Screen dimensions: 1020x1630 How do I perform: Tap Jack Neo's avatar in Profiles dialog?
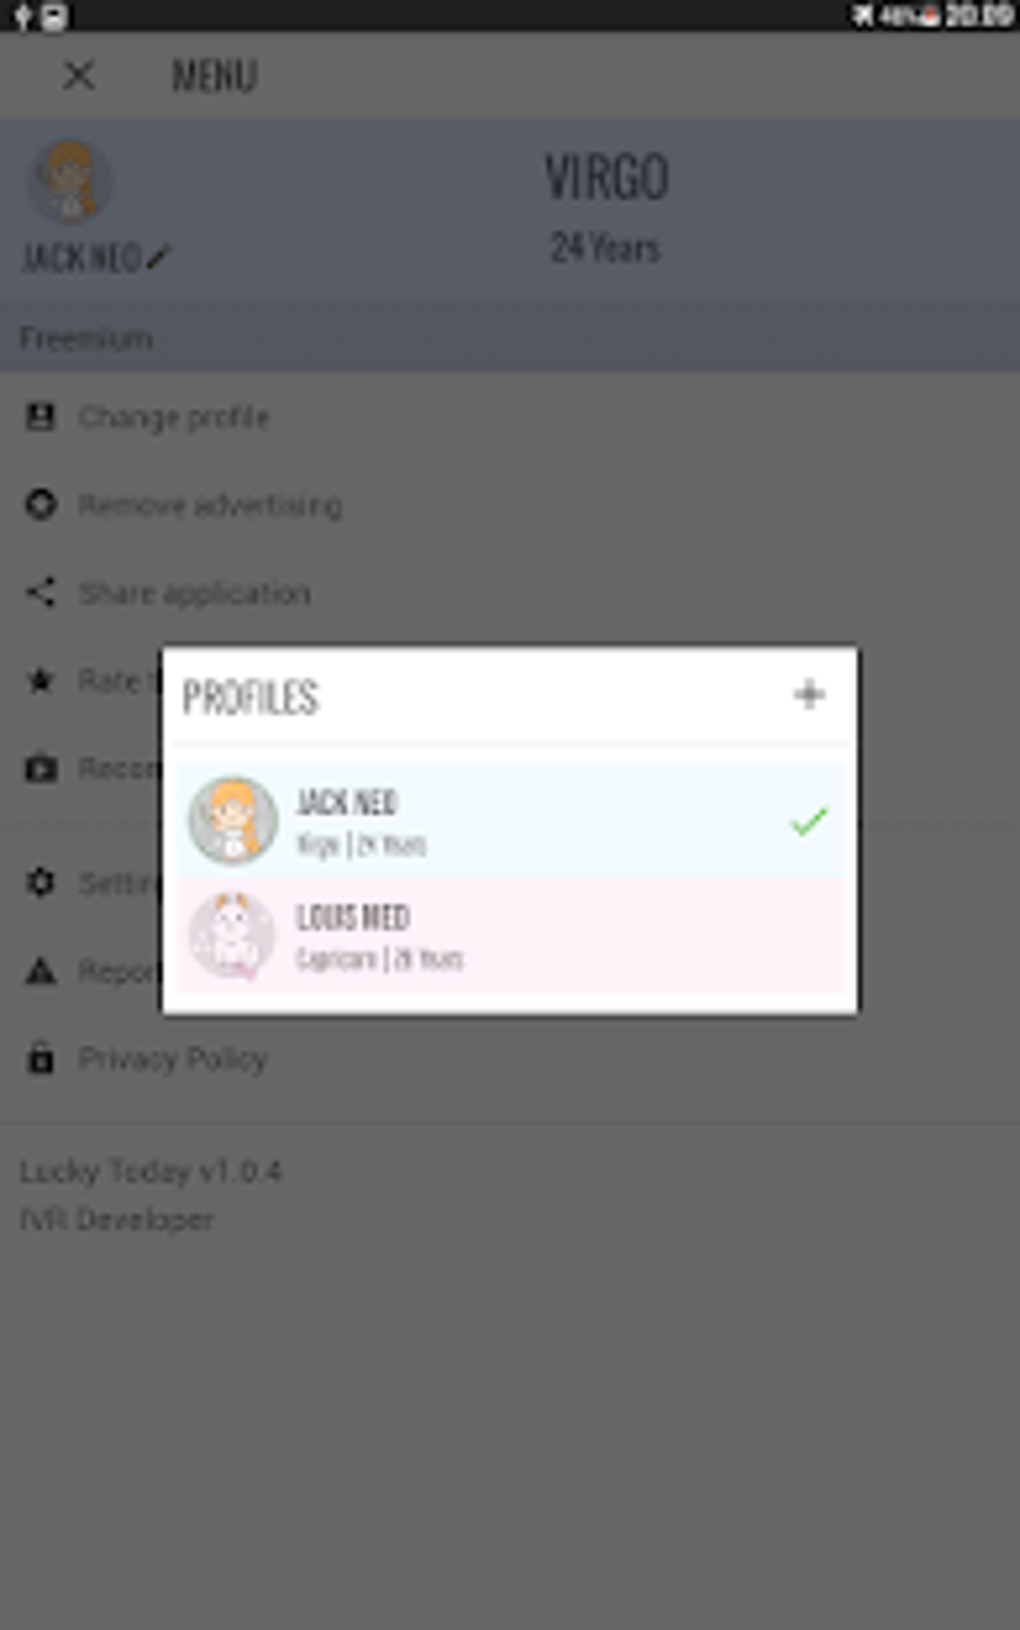(233, 821)
